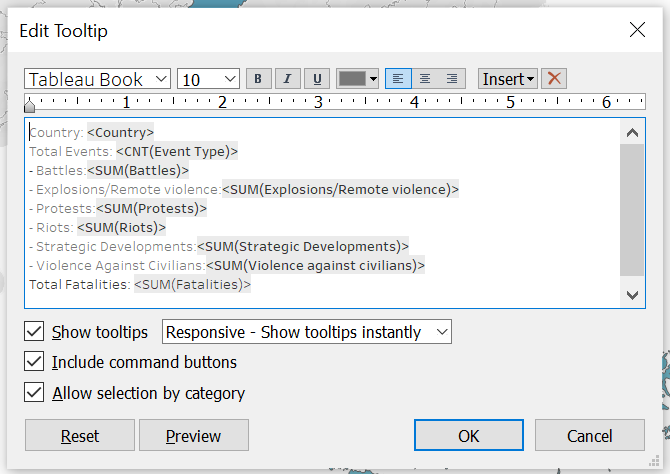670x474 pixels.
Task: Align tooltip text right
Action: click(452, 79)
